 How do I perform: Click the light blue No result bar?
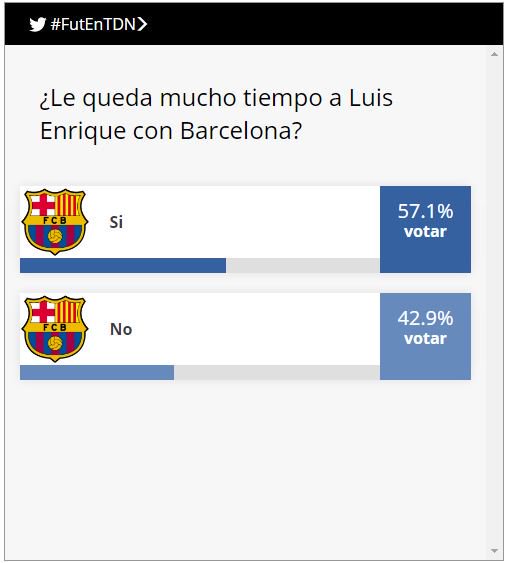97,373
